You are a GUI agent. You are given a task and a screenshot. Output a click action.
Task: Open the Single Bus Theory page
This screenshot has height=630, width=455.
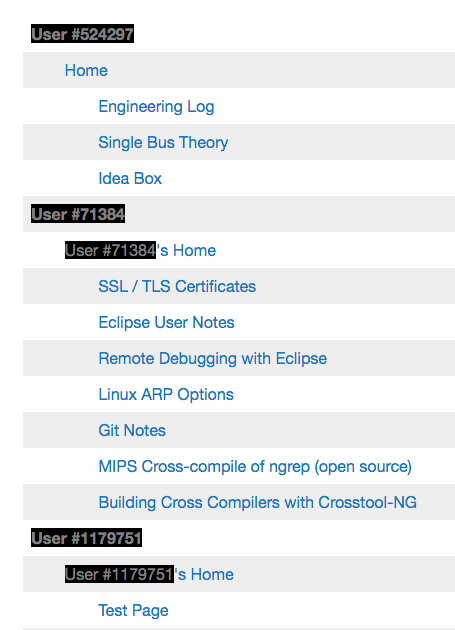click(x=163, y=143)
